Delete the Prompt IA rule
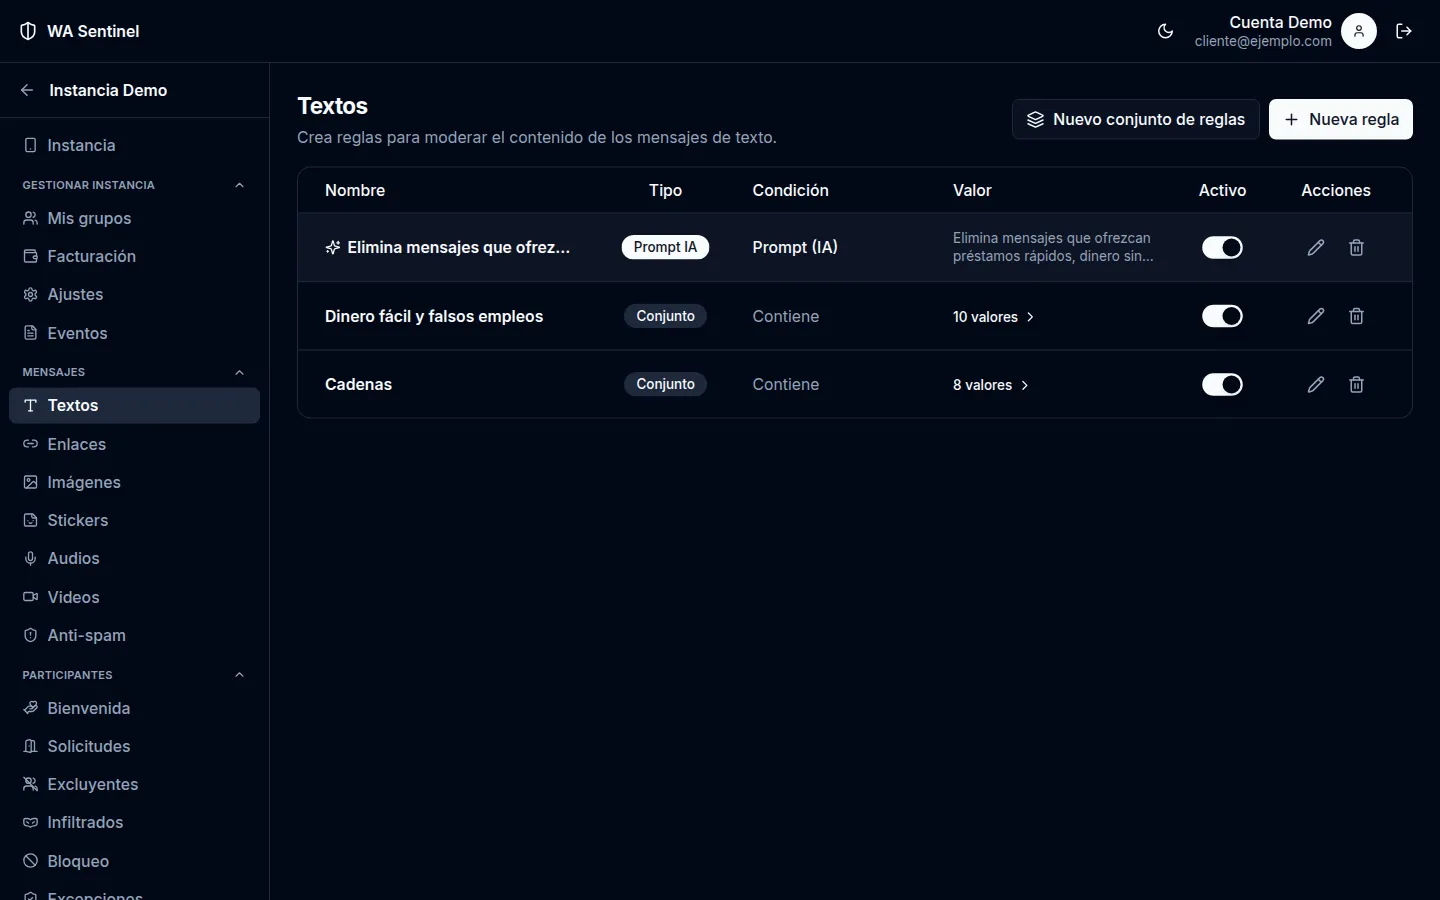 [1356, 247]
